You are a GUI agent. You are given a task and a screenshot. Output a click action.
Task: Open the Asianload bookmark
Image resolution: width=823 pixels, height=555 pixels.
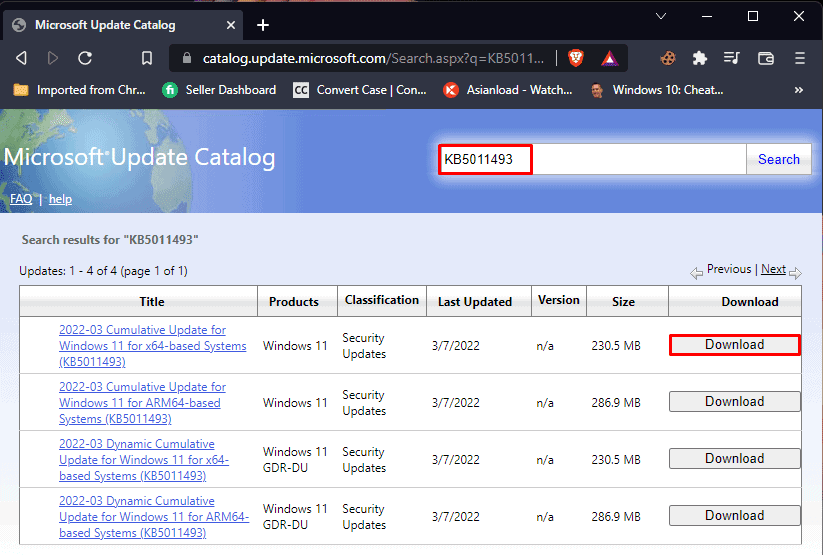(508, 90)
